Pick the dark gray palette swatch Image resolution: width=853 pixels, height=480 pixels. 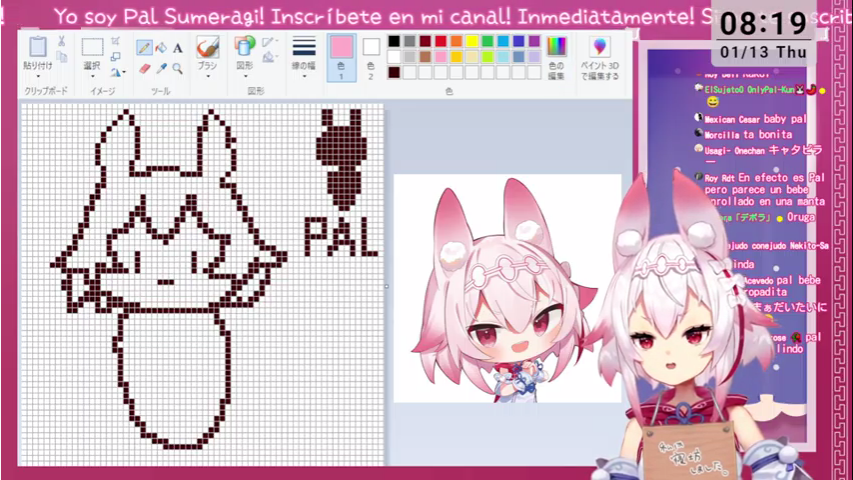[x=410, y=41]
